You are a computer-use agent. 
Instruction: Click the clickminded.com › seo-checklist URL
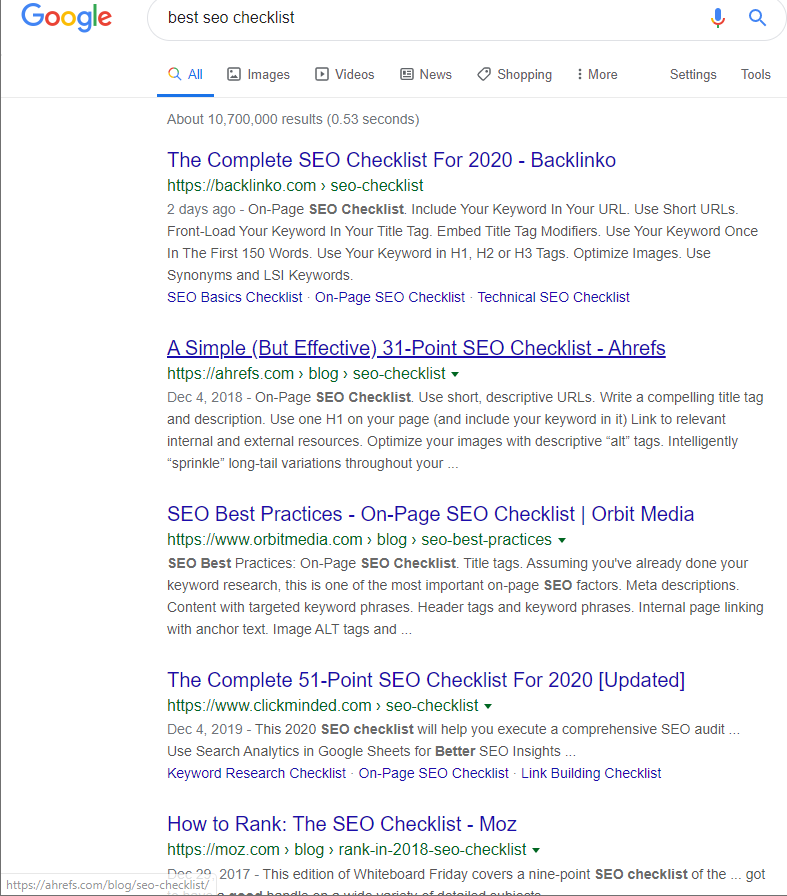[322, 706]
